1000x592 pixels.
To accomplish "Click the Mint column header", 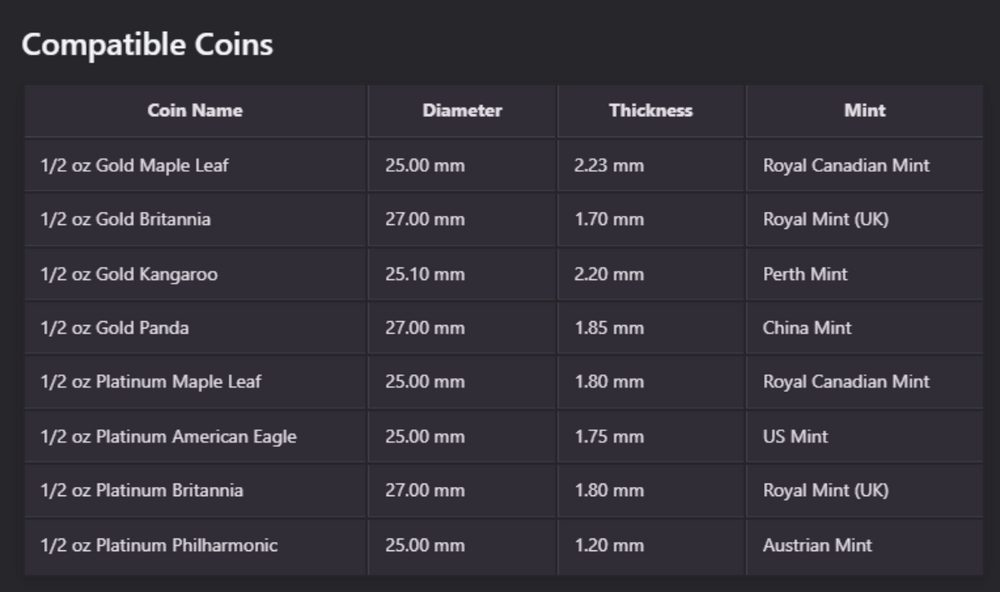I will (864, 111).
